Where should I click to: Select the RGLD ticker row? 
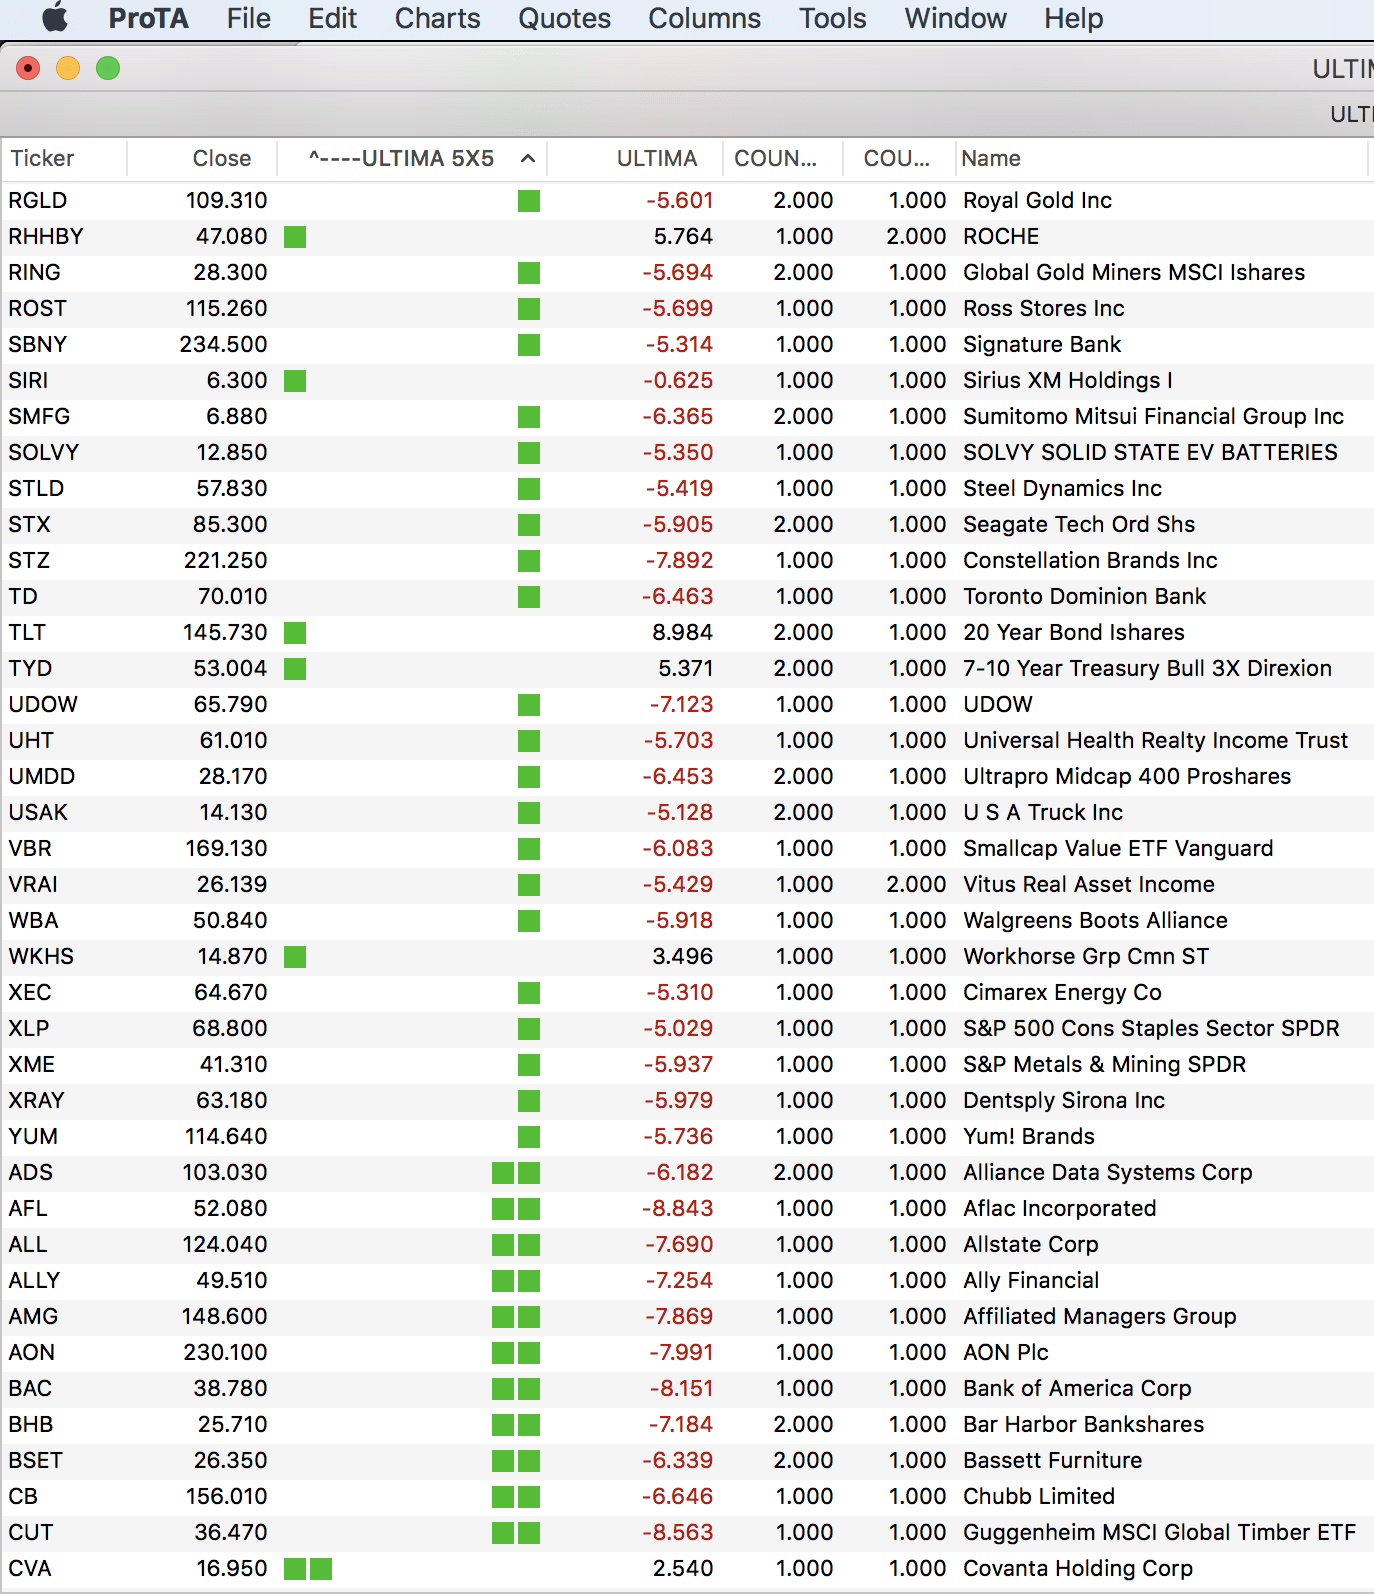(x=687, y=200)
